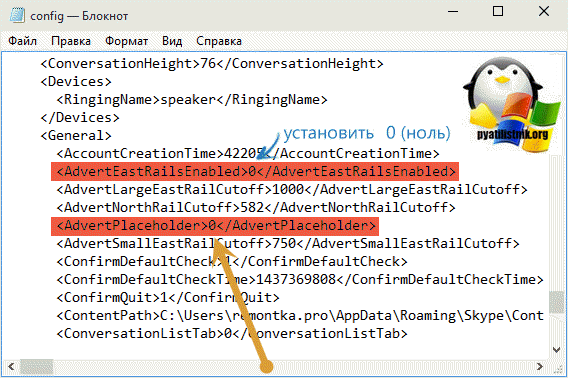Open the Вид menu
The height and width of the screenshot is (378, 568).
tap(172, 41)
